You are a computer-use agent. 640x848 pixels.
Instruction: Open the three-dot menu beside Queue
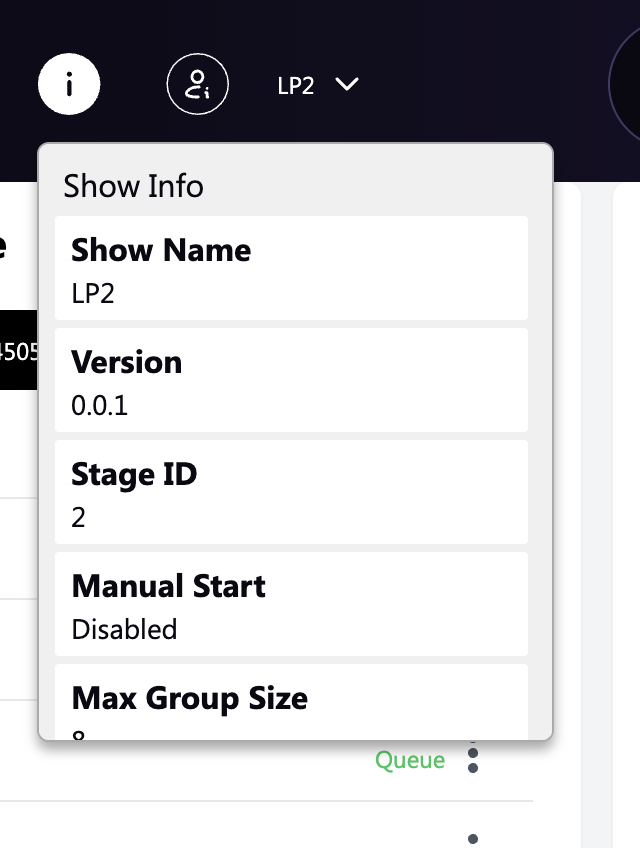coord(473,760)
